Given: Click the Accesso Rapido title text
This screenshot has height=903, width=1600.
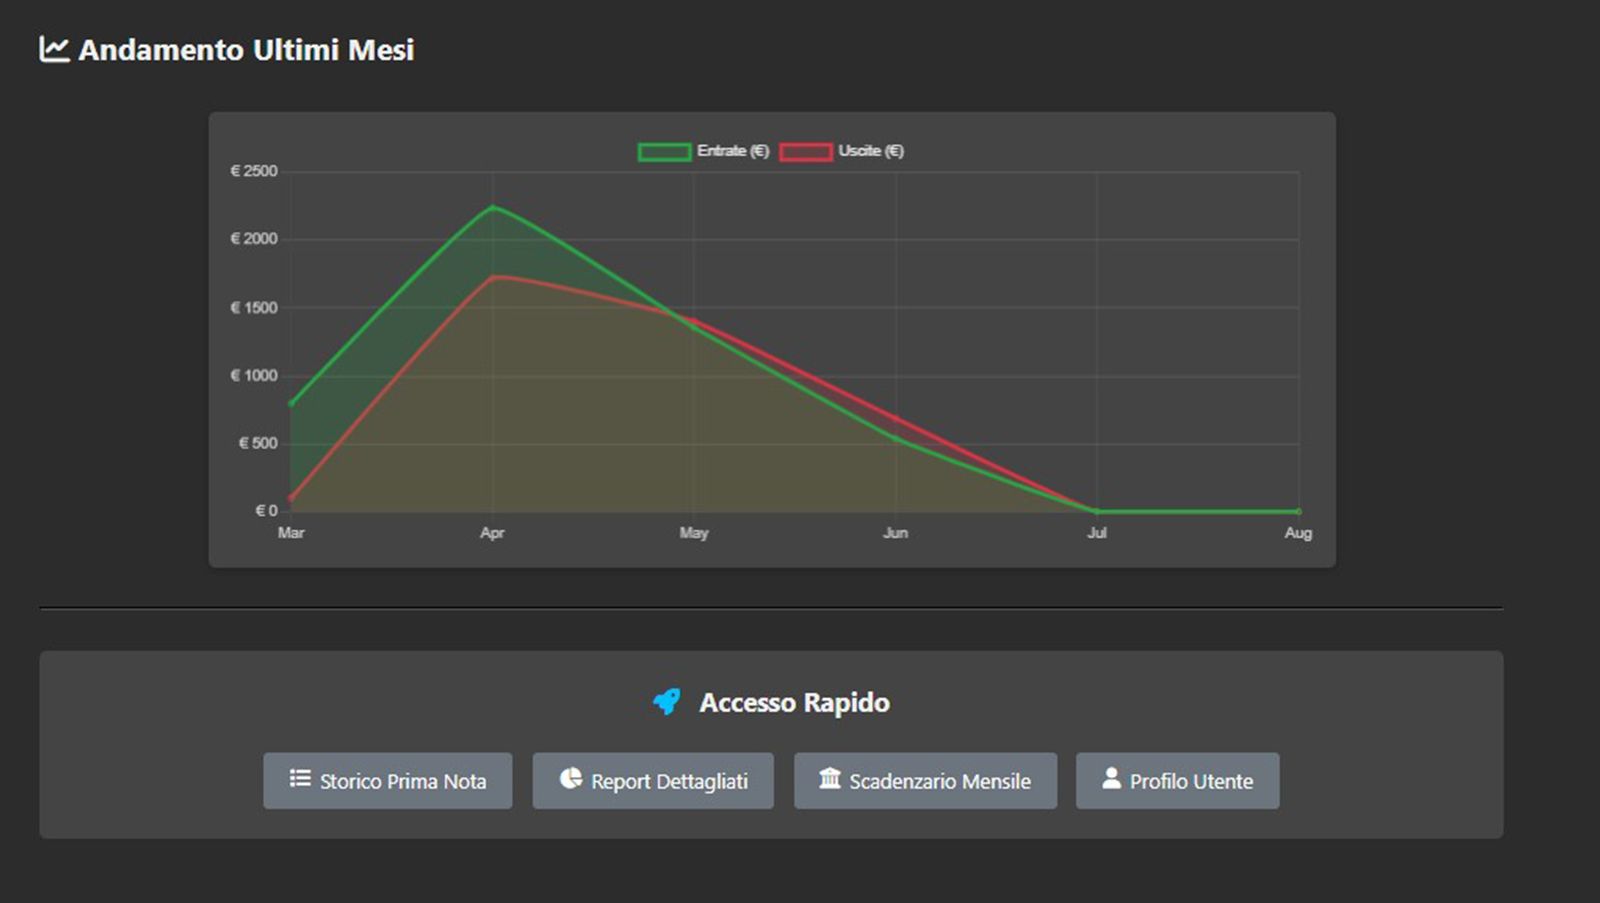Looking at the screenshot, I should coord(794,703).
